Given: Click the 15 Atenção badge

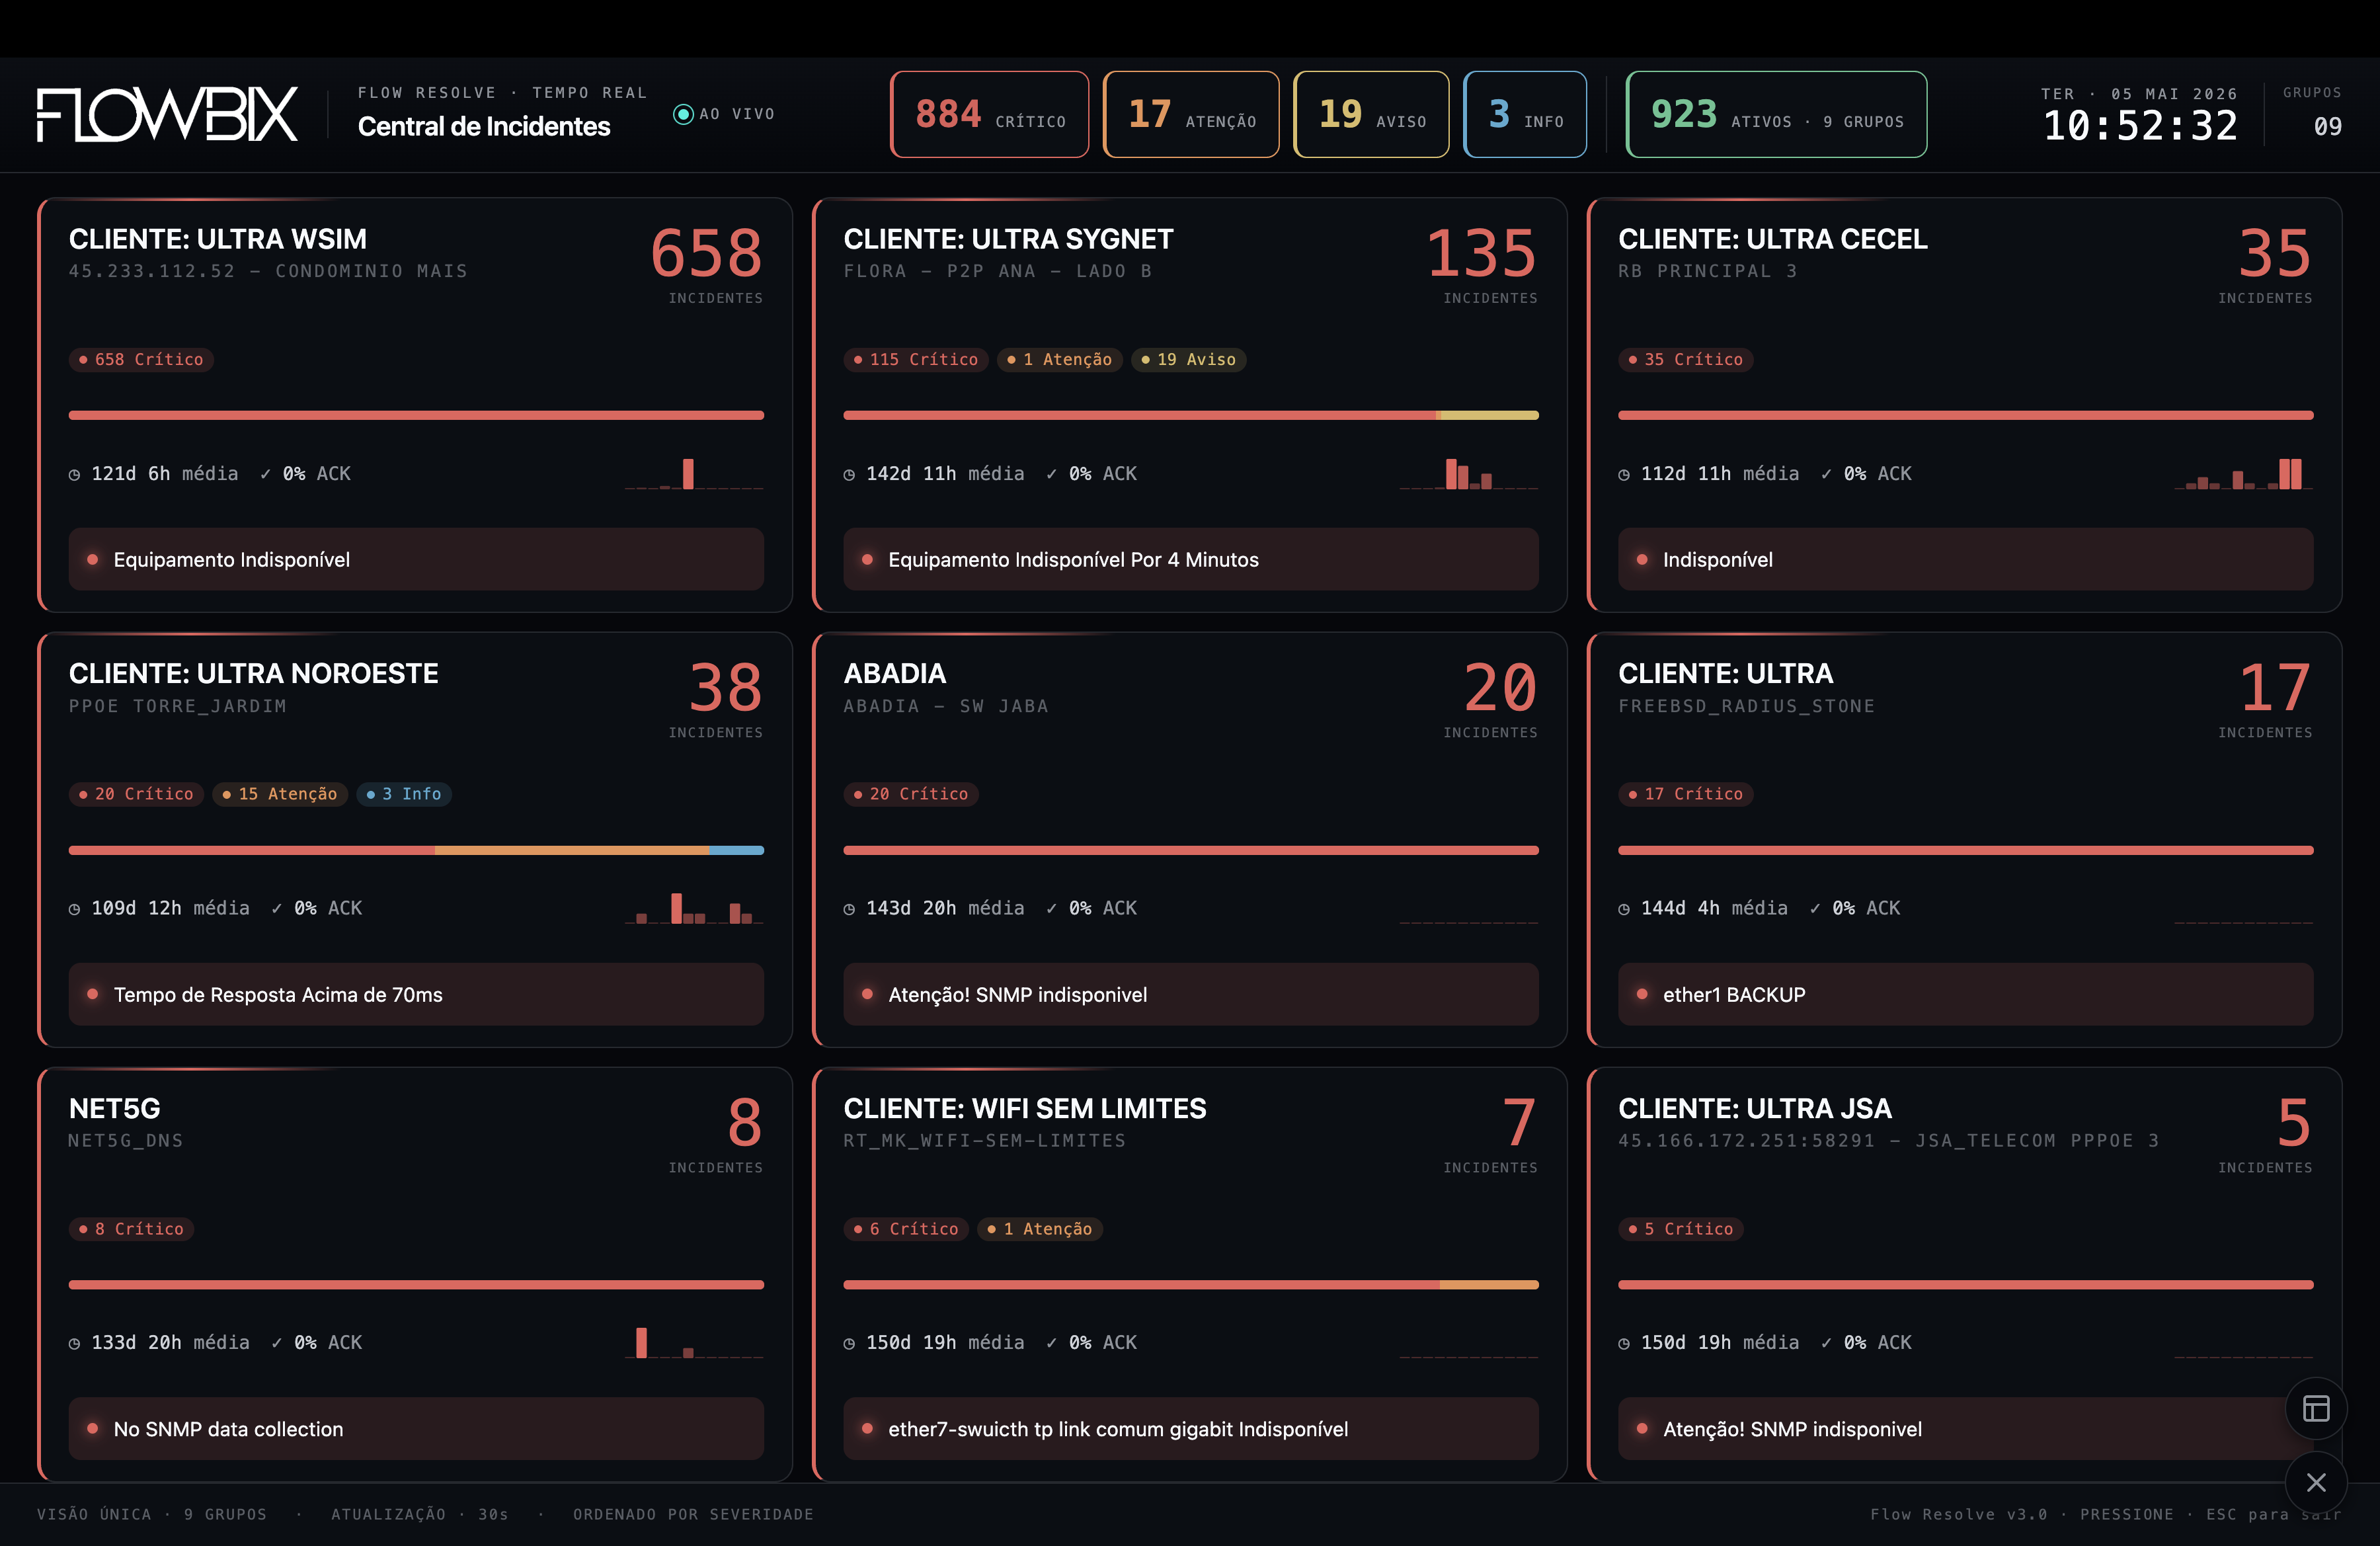Looking at the screenshot, I should click(280, 794).
